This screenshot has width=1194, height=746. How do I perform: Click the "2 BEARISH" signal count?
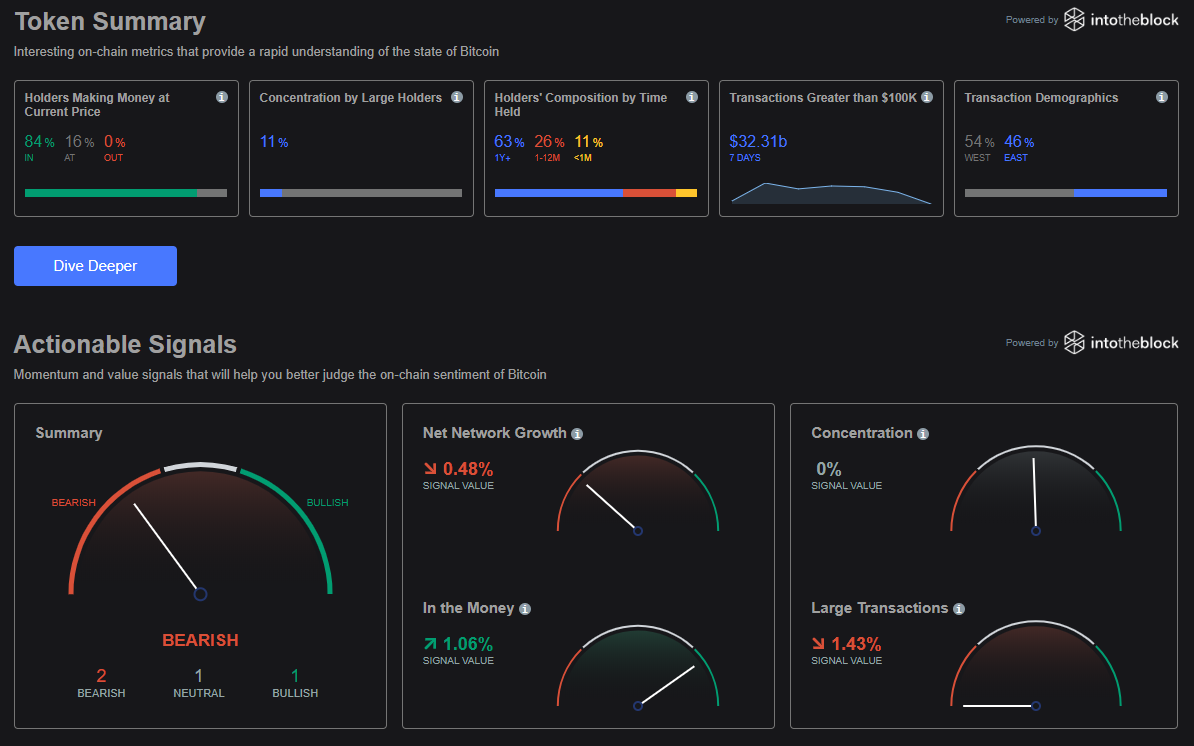(101, 684)
